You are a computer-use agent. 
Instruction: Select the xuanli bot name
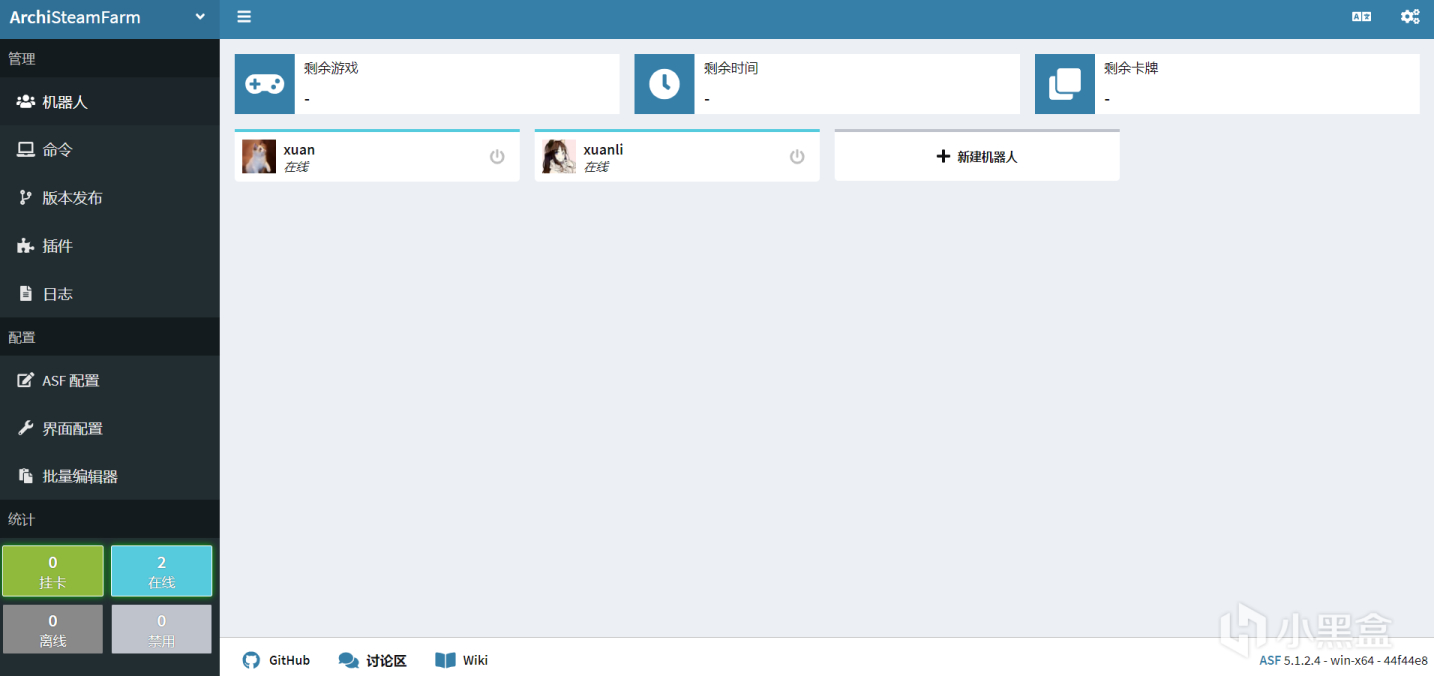604,150
